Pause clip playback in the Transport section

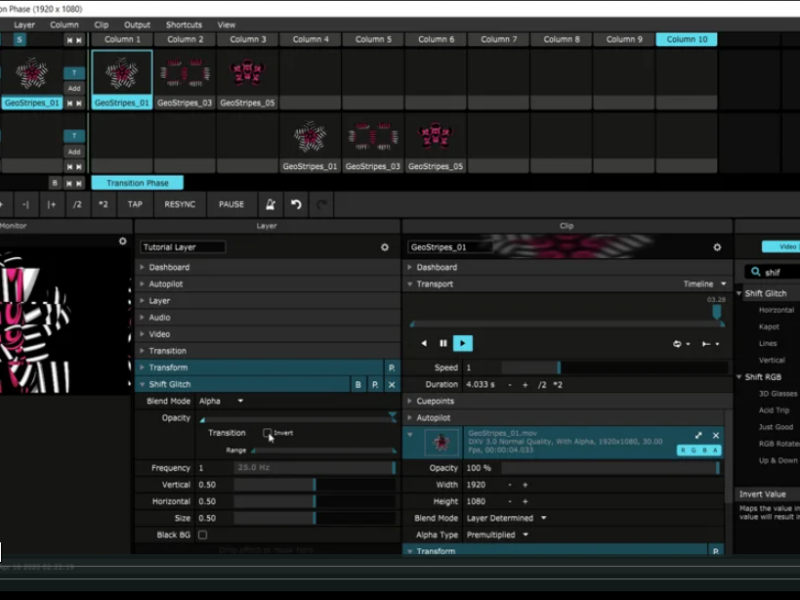pyautogui.click(x=443, y=343)
